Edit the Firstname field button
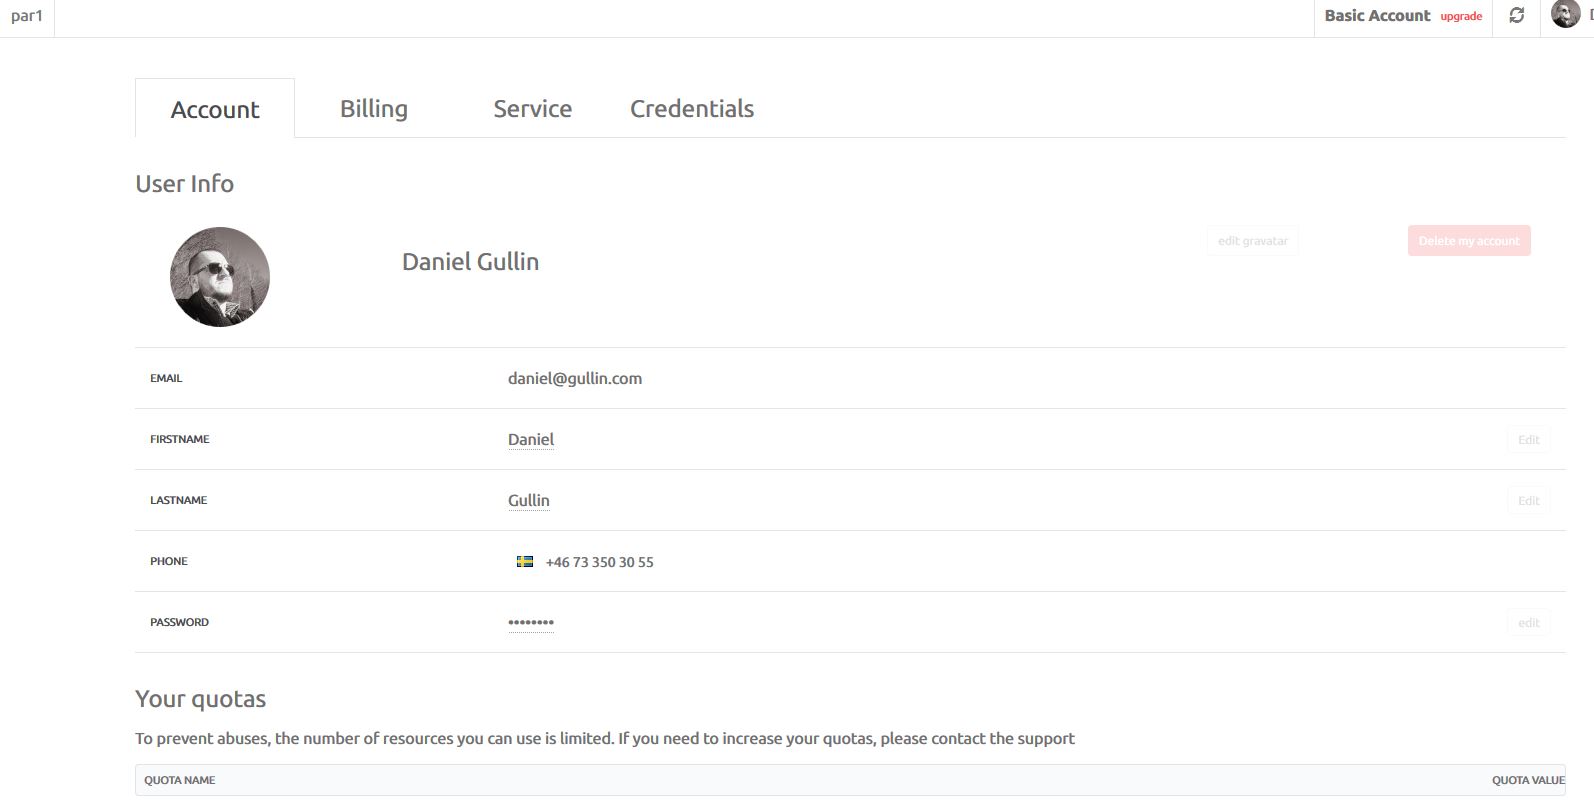Viewport: 1594px width, 810px height. click(x=1529, y=440)
